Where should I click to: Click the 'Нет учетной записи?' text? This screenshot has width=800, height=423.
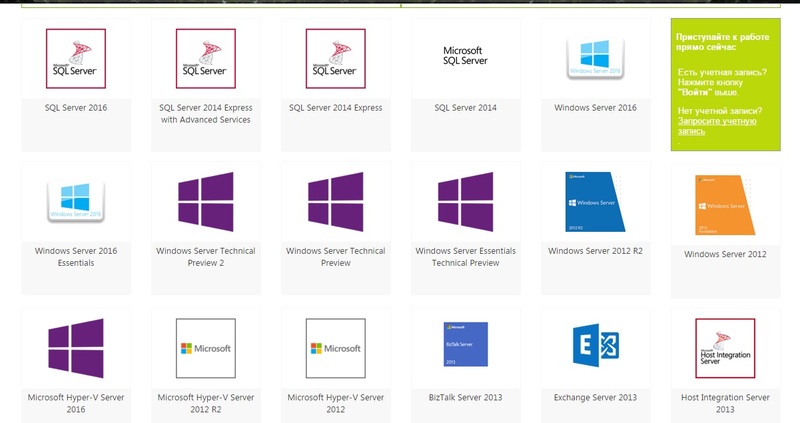pos(720,111)
